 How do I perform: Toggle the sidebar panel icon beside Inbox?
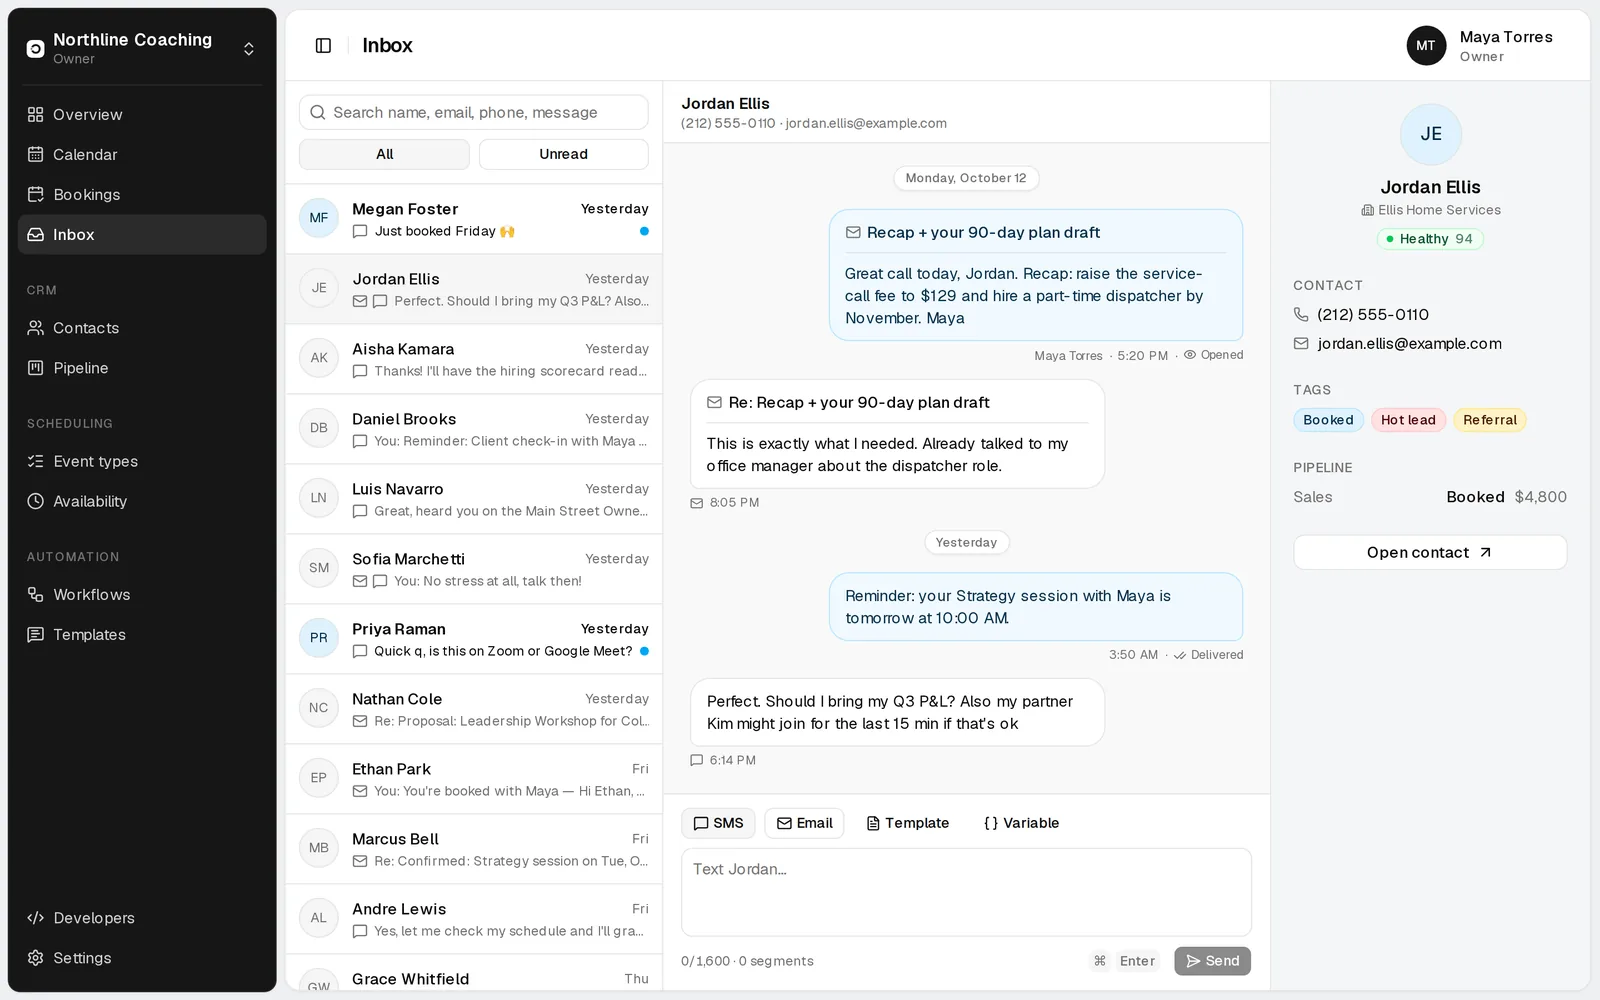click(323, 45)
